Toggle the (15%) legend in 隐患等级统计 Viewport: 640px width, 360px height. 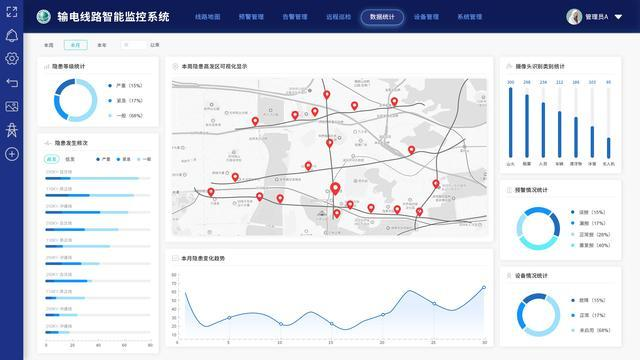point(126,86)
